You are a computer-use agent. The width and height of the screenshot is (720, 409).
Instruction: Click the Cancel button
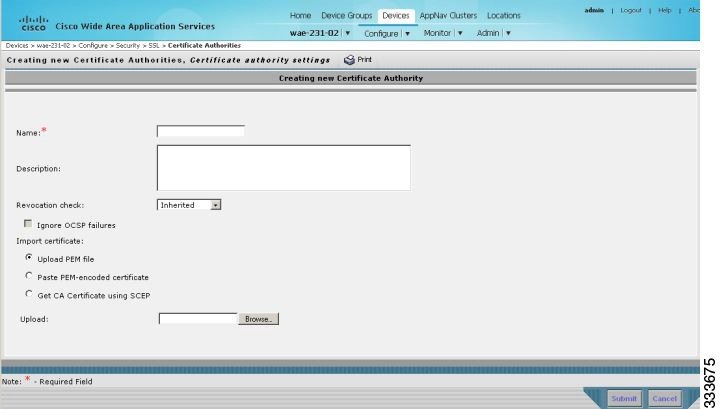tap(664, 398)
